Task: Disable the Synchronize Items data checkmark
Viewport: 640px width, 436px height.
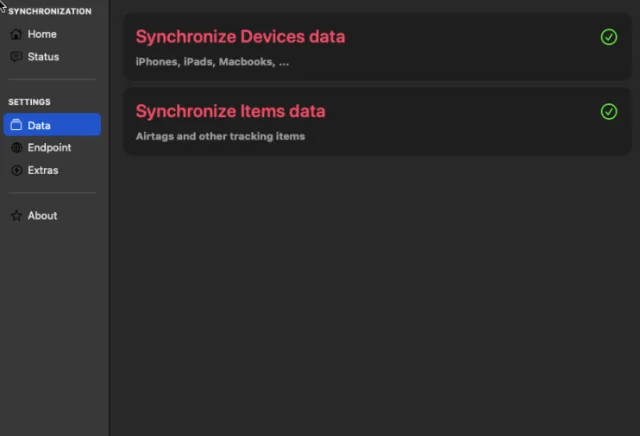Action: click(609, 111)
